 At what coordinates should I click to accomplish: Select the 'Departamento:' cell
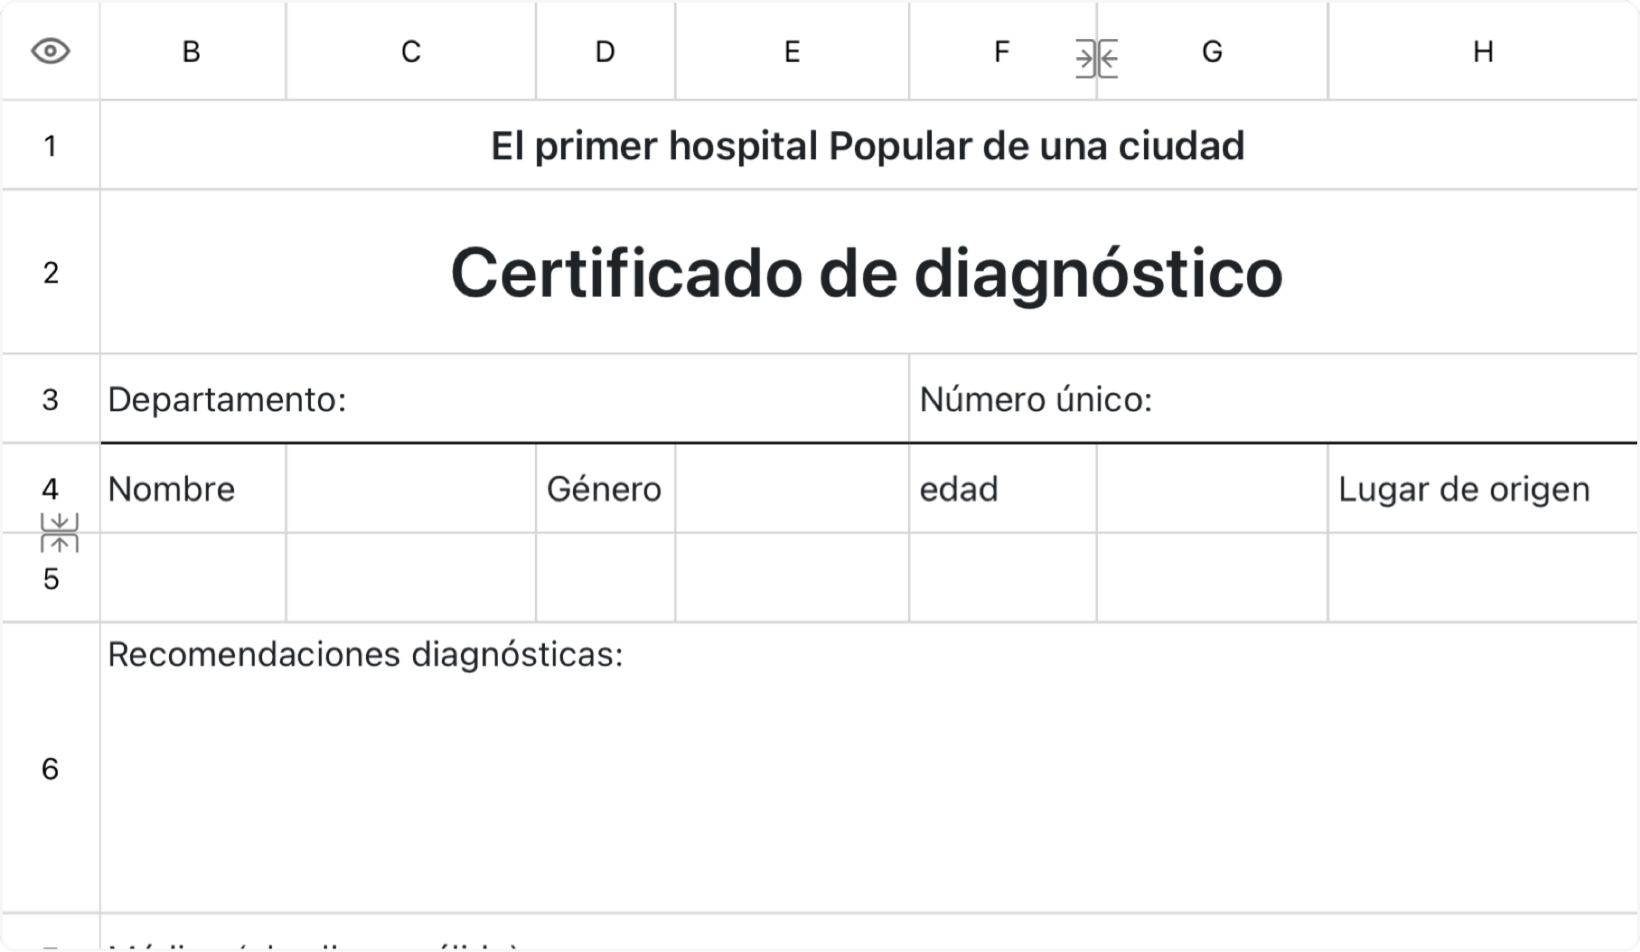pos(504,399)
